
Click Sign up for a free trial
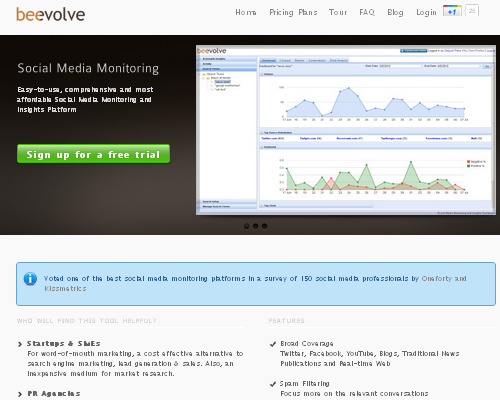pyautogui.click(x=93, y=154)
